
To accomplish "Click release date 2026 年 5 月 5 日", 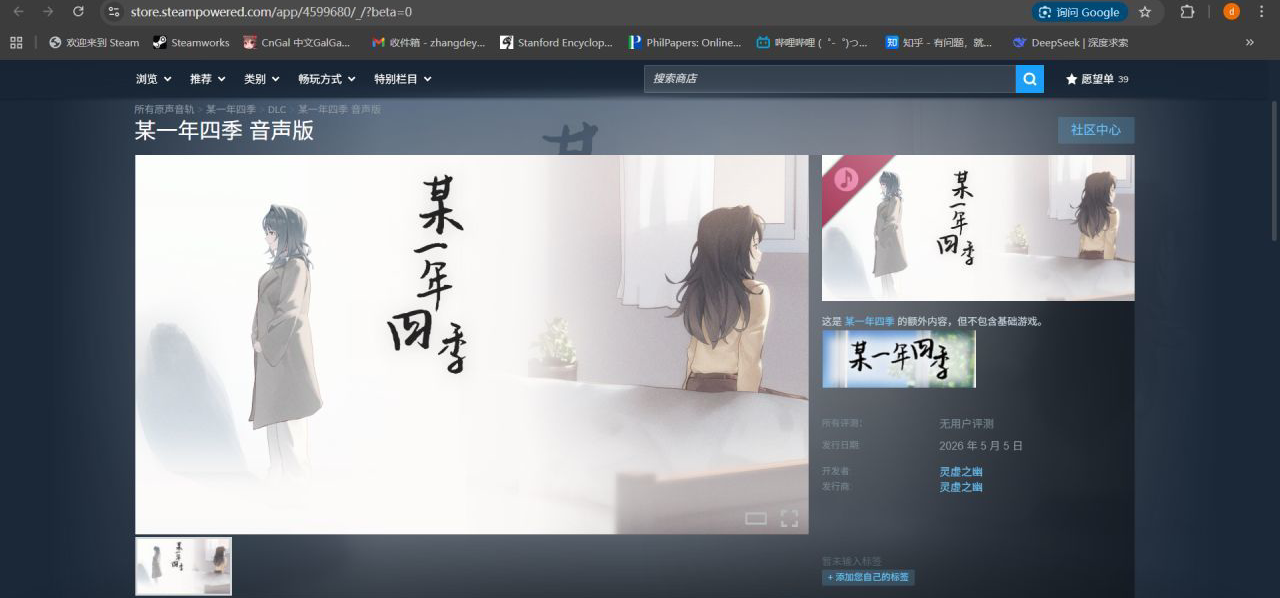I will (x=981, y=446).
